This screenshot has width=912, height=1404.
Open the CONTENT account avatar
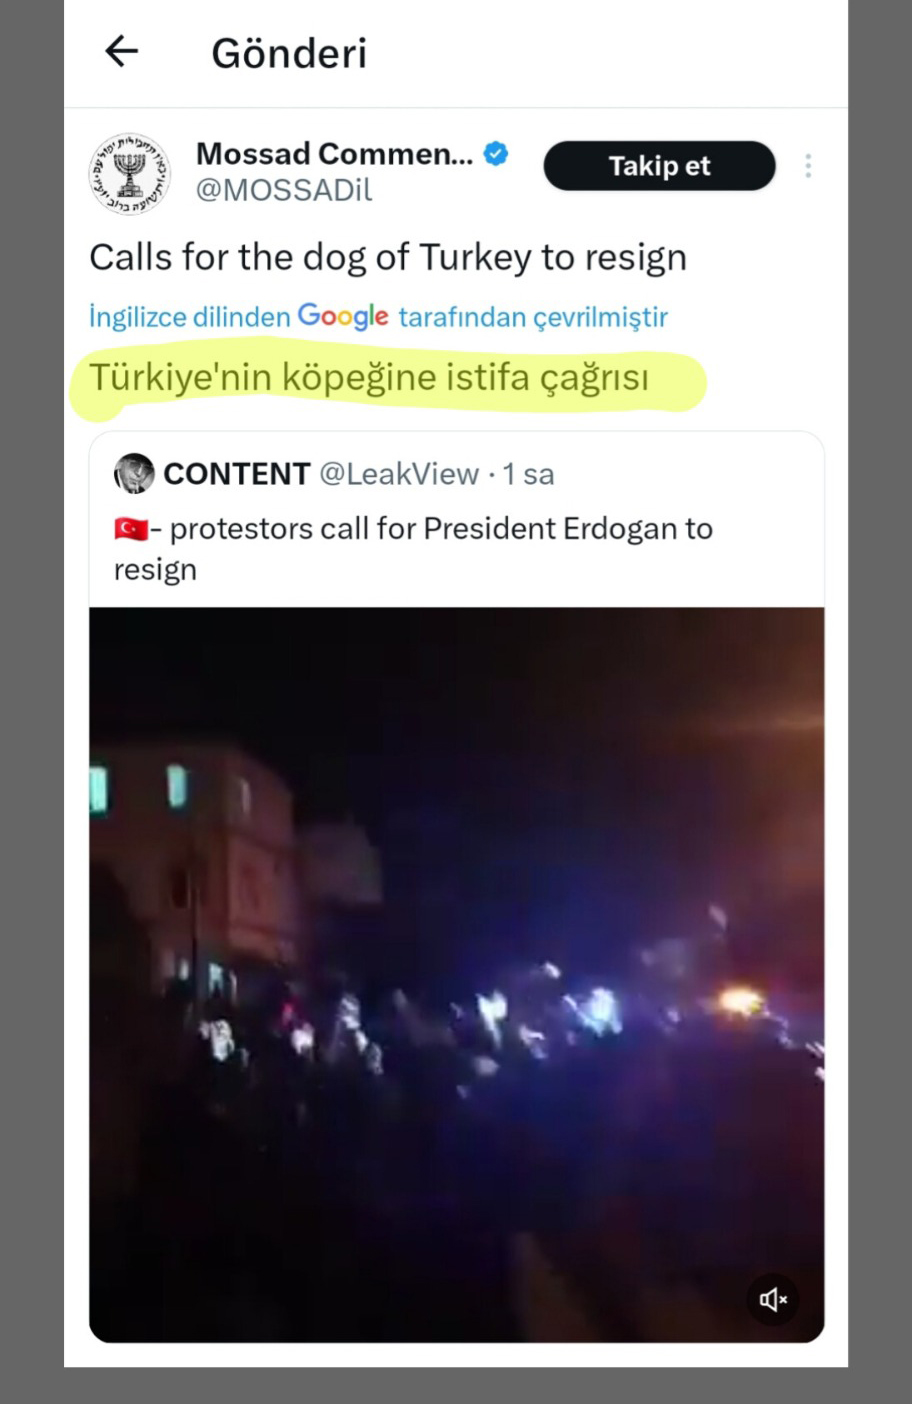pyautogui.click(x=134, y=473)
